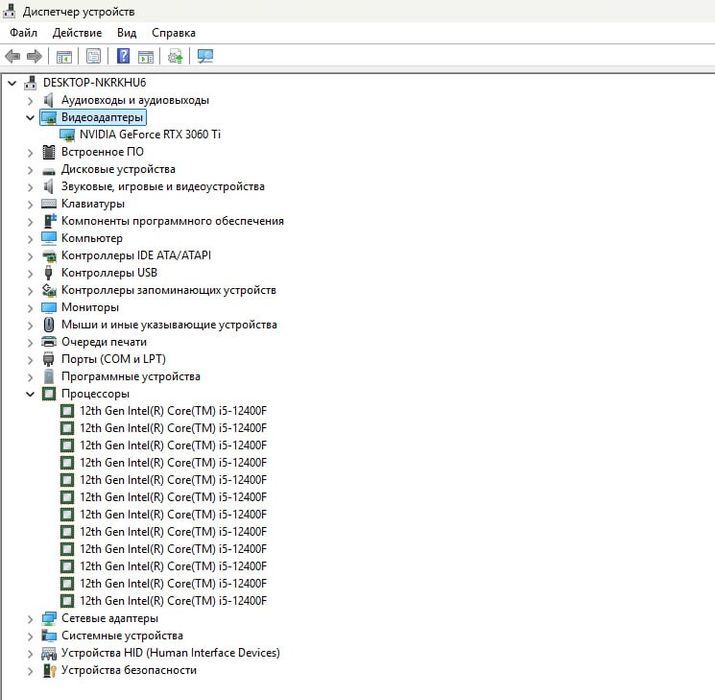Viewport: 715px width, 700px height.
Task: Click the show/hide action pane toolbar icon
Action: coord(146,57)
